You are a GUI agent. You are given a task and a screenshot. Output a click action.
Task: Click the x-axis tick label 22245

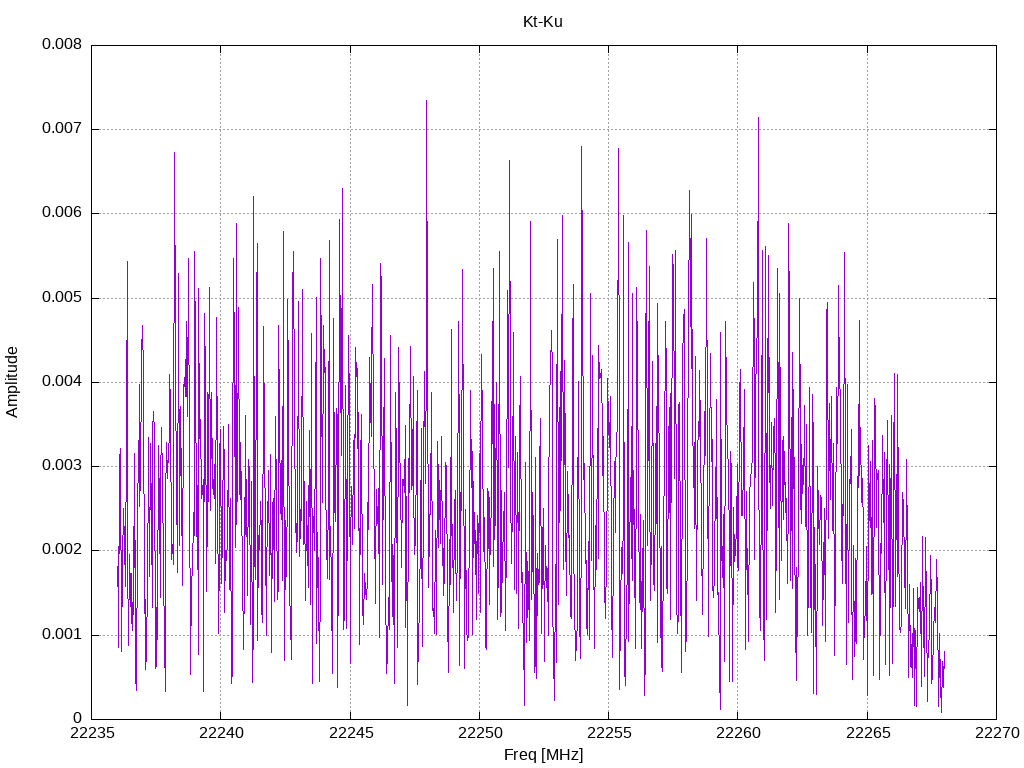[x=351, y=733]
